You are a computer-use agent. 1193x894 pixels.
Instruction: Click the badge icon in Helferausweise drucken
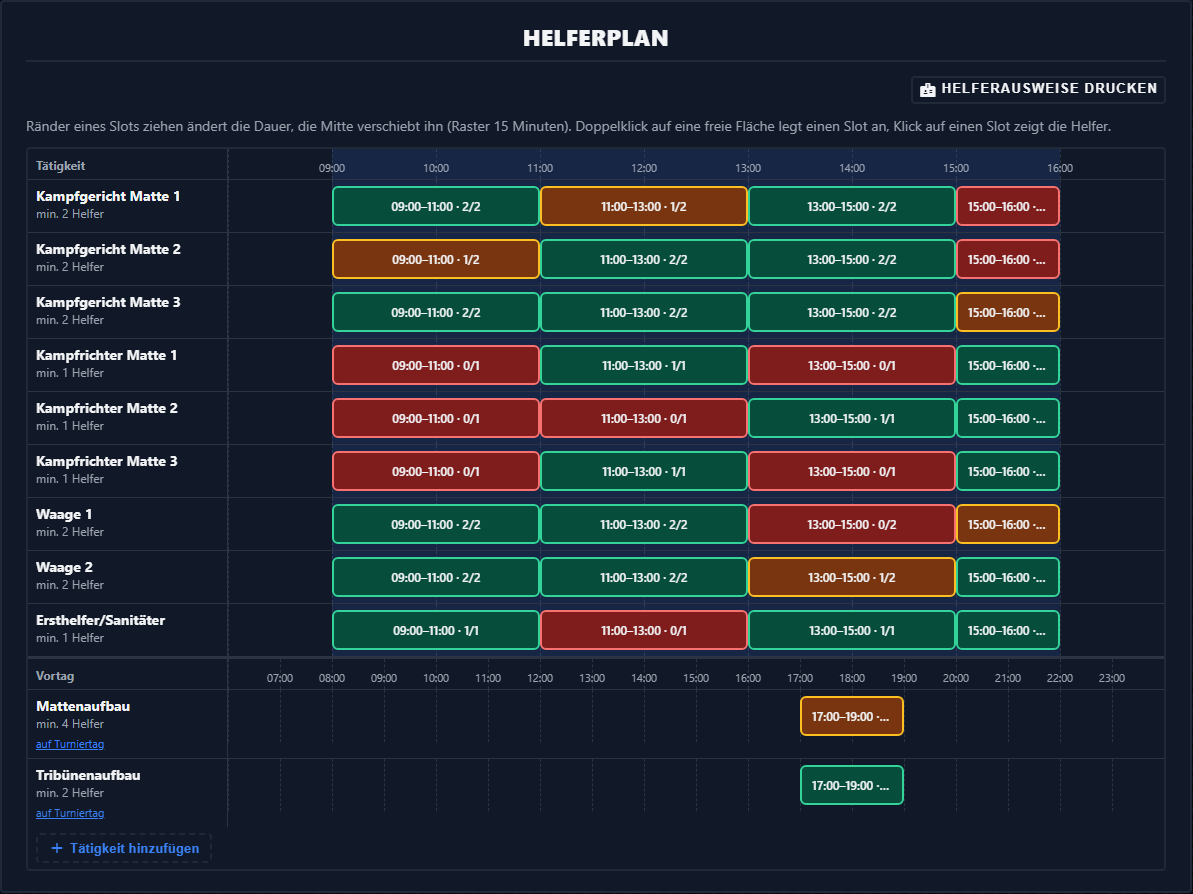pos(927,90)
